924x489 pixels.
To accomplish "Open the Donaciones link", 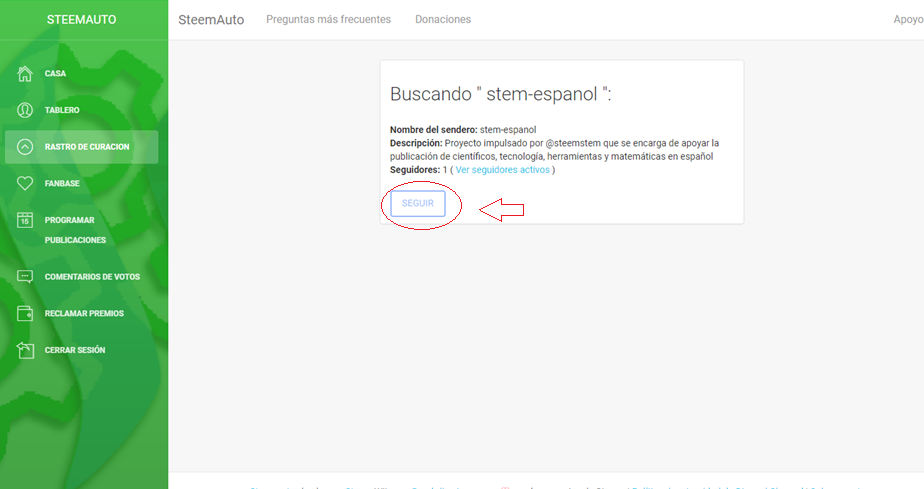I will coord(443,19).
